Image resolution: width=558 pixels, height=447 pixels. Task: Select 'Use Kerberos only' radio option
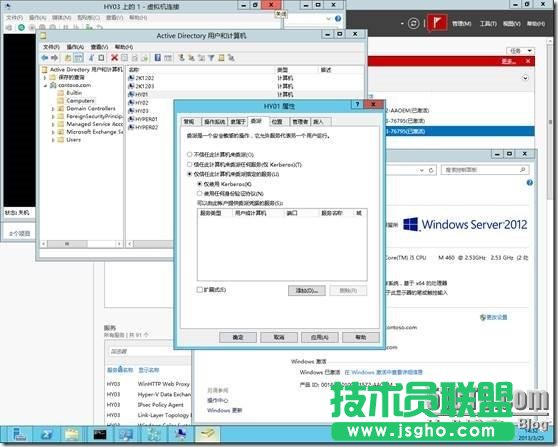click(x=200, y=184)
